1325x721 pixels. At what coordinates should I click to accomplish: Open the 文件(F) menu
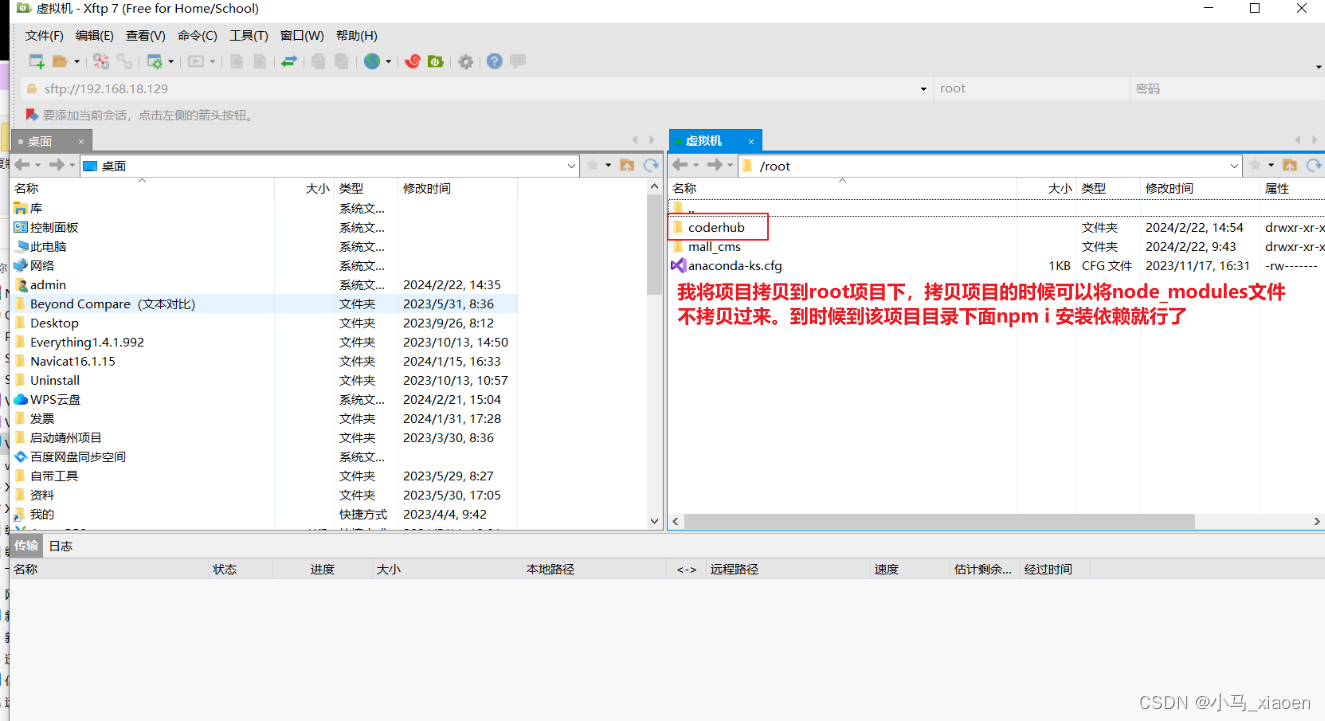pyautogui.click(x=44, y=35)
